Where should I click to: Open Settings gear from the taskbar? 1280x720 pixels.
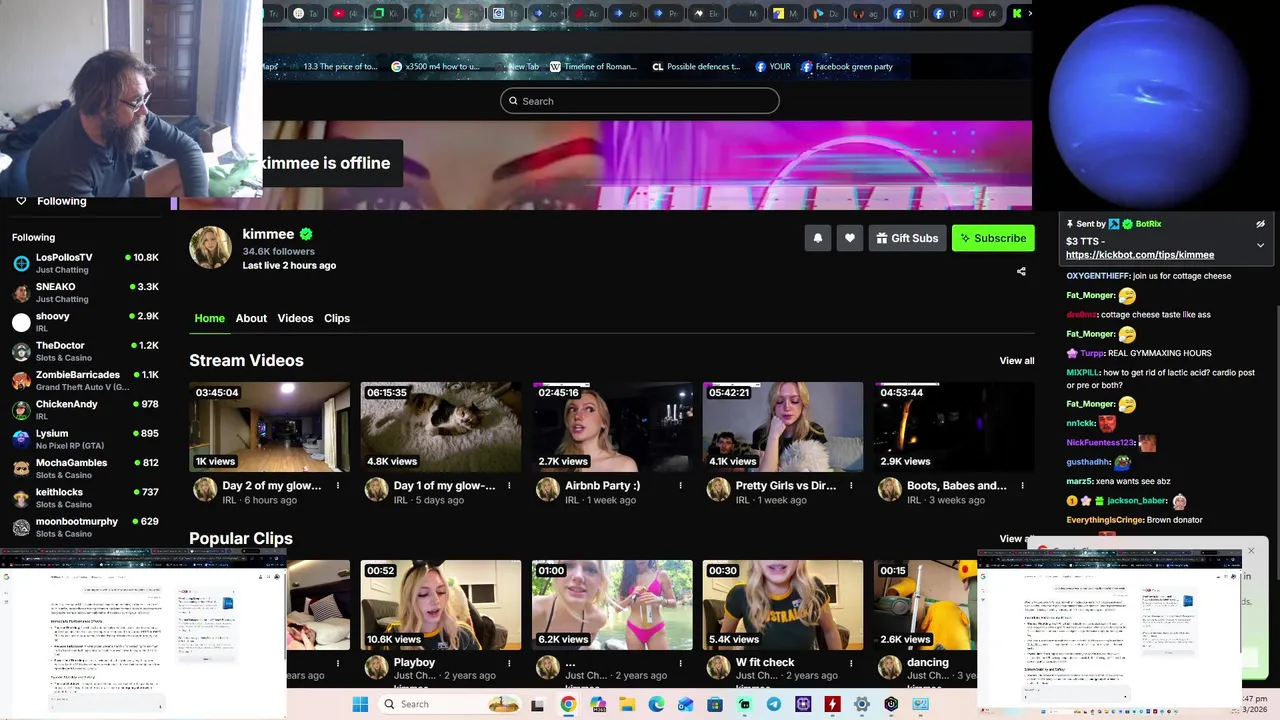tap(862, 704)
